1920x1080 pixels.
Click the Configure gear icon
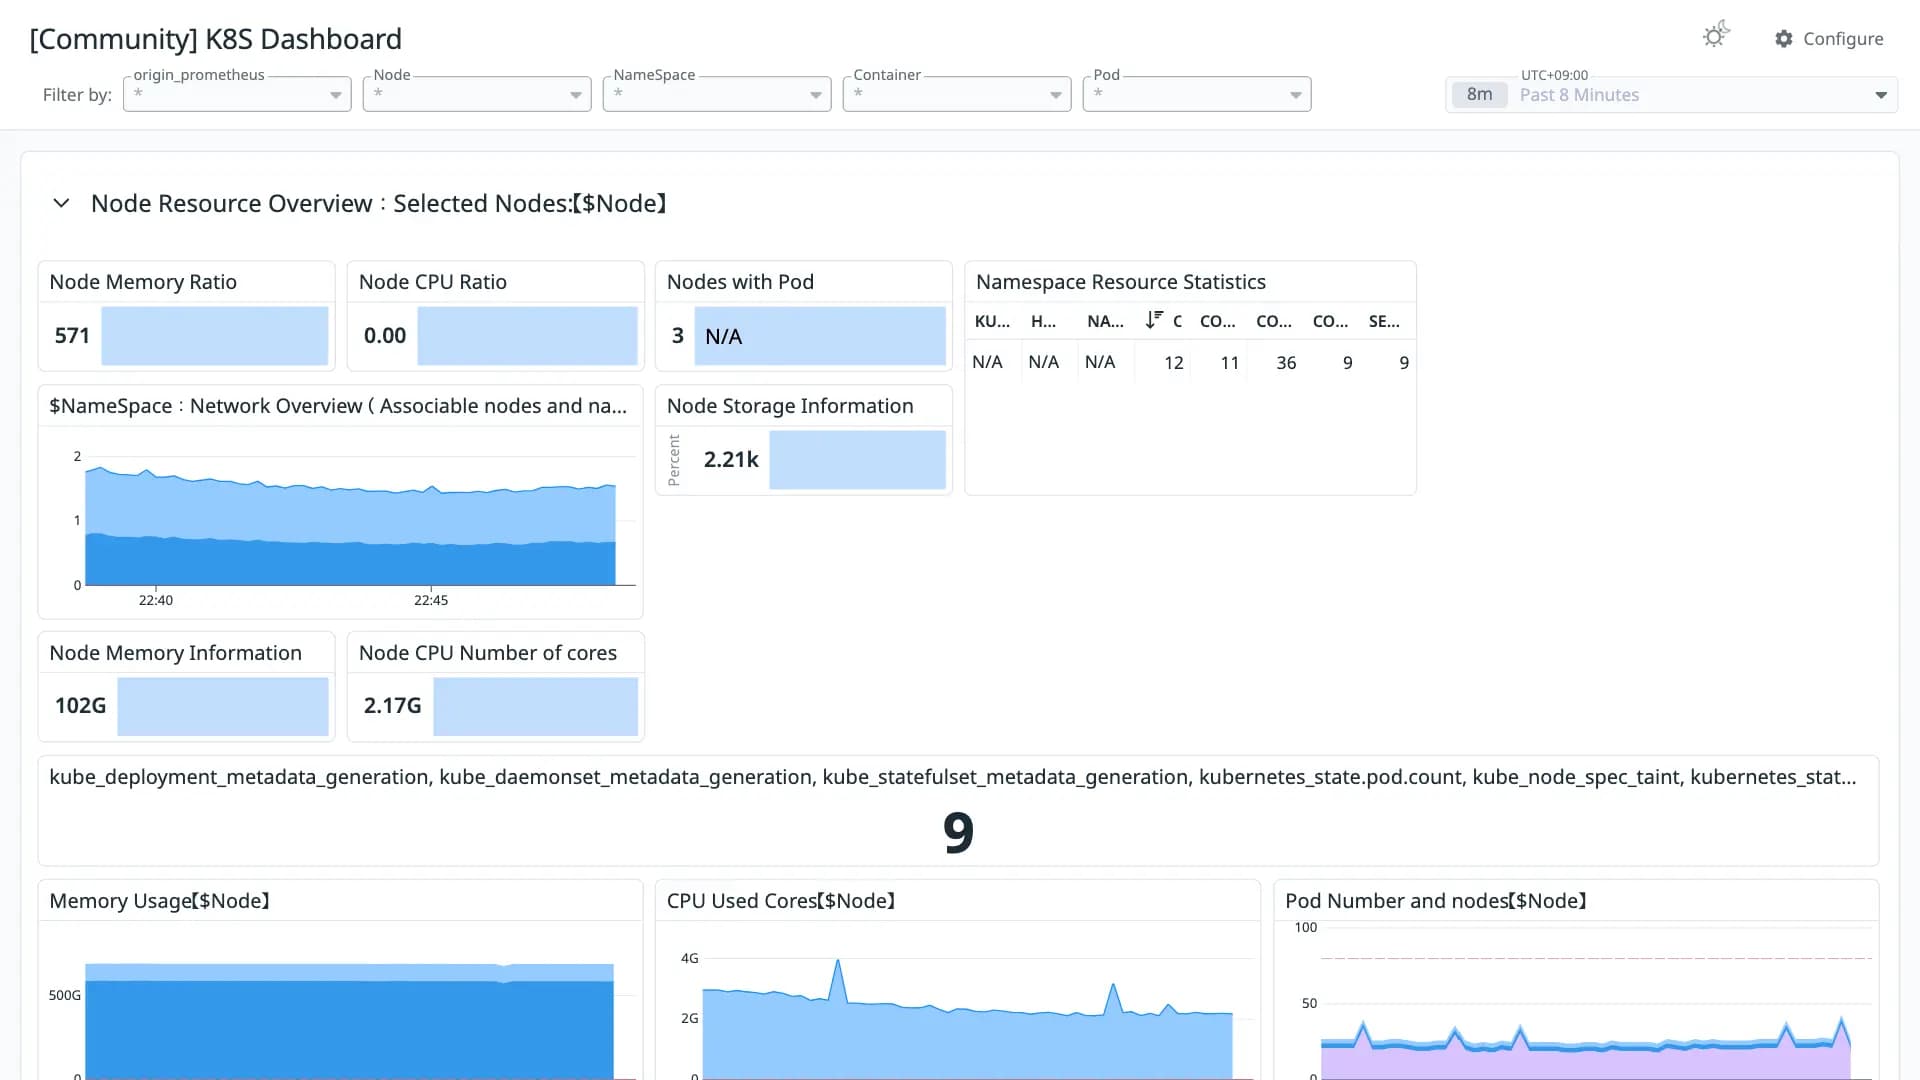pos(1784,39)
